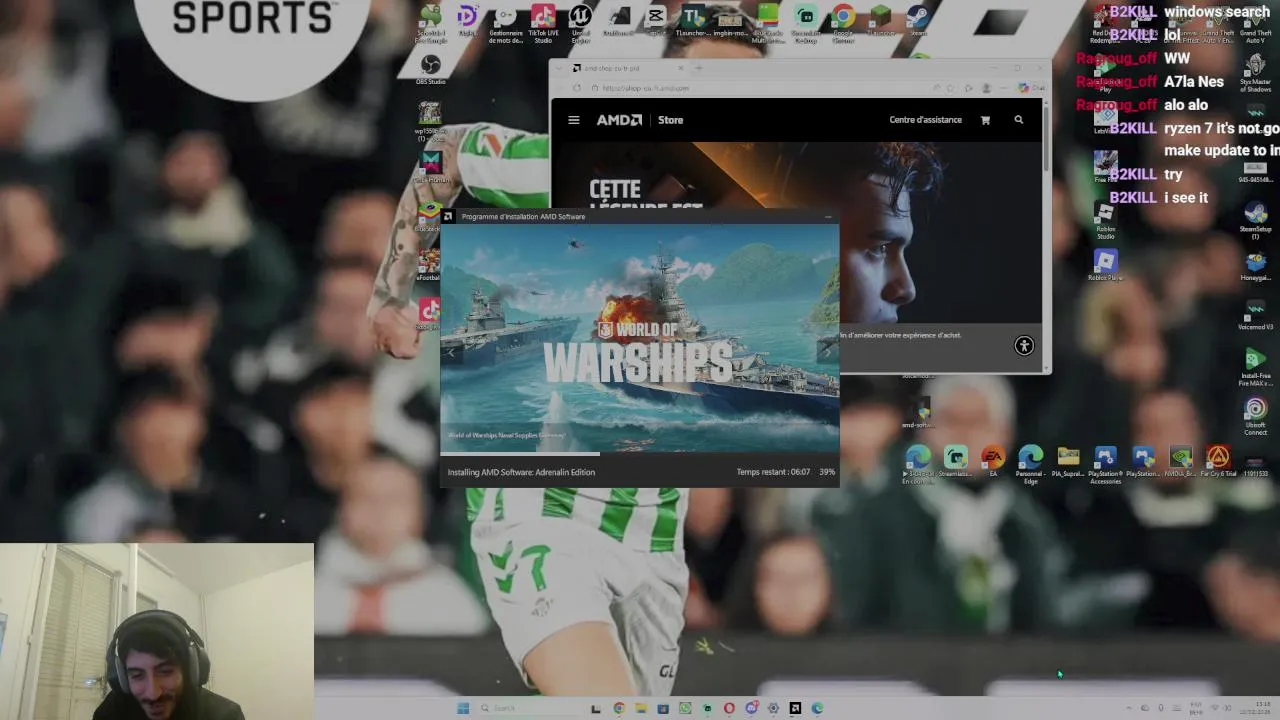
Task: Click 'Installing AMD Software: Adrenalin Edition' text
Action: point(521,472)
